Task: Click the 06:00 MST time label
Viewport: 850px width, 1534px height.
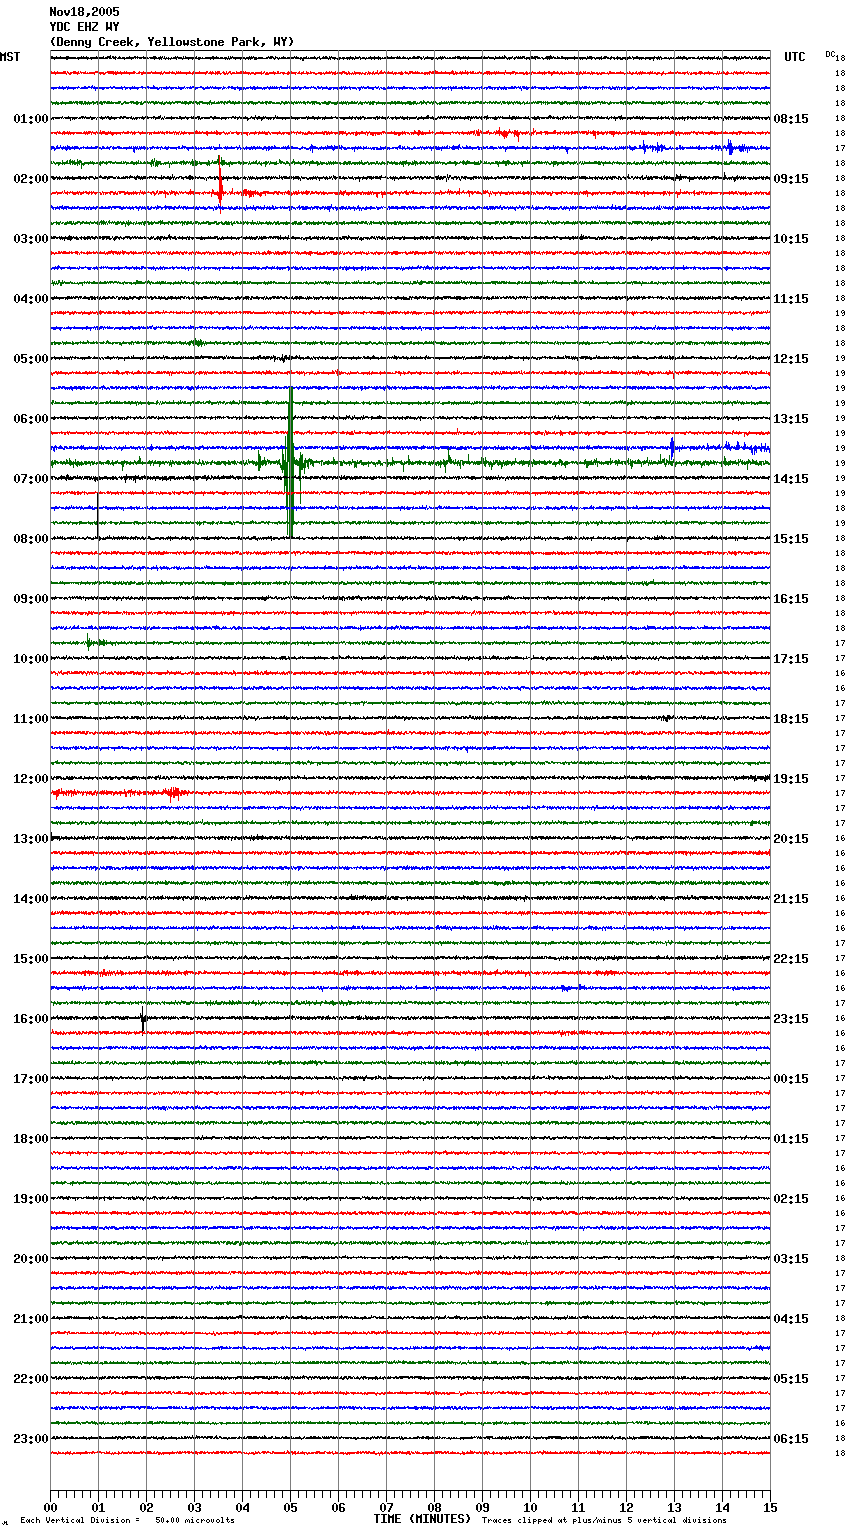Action: [x=31, y=419]
